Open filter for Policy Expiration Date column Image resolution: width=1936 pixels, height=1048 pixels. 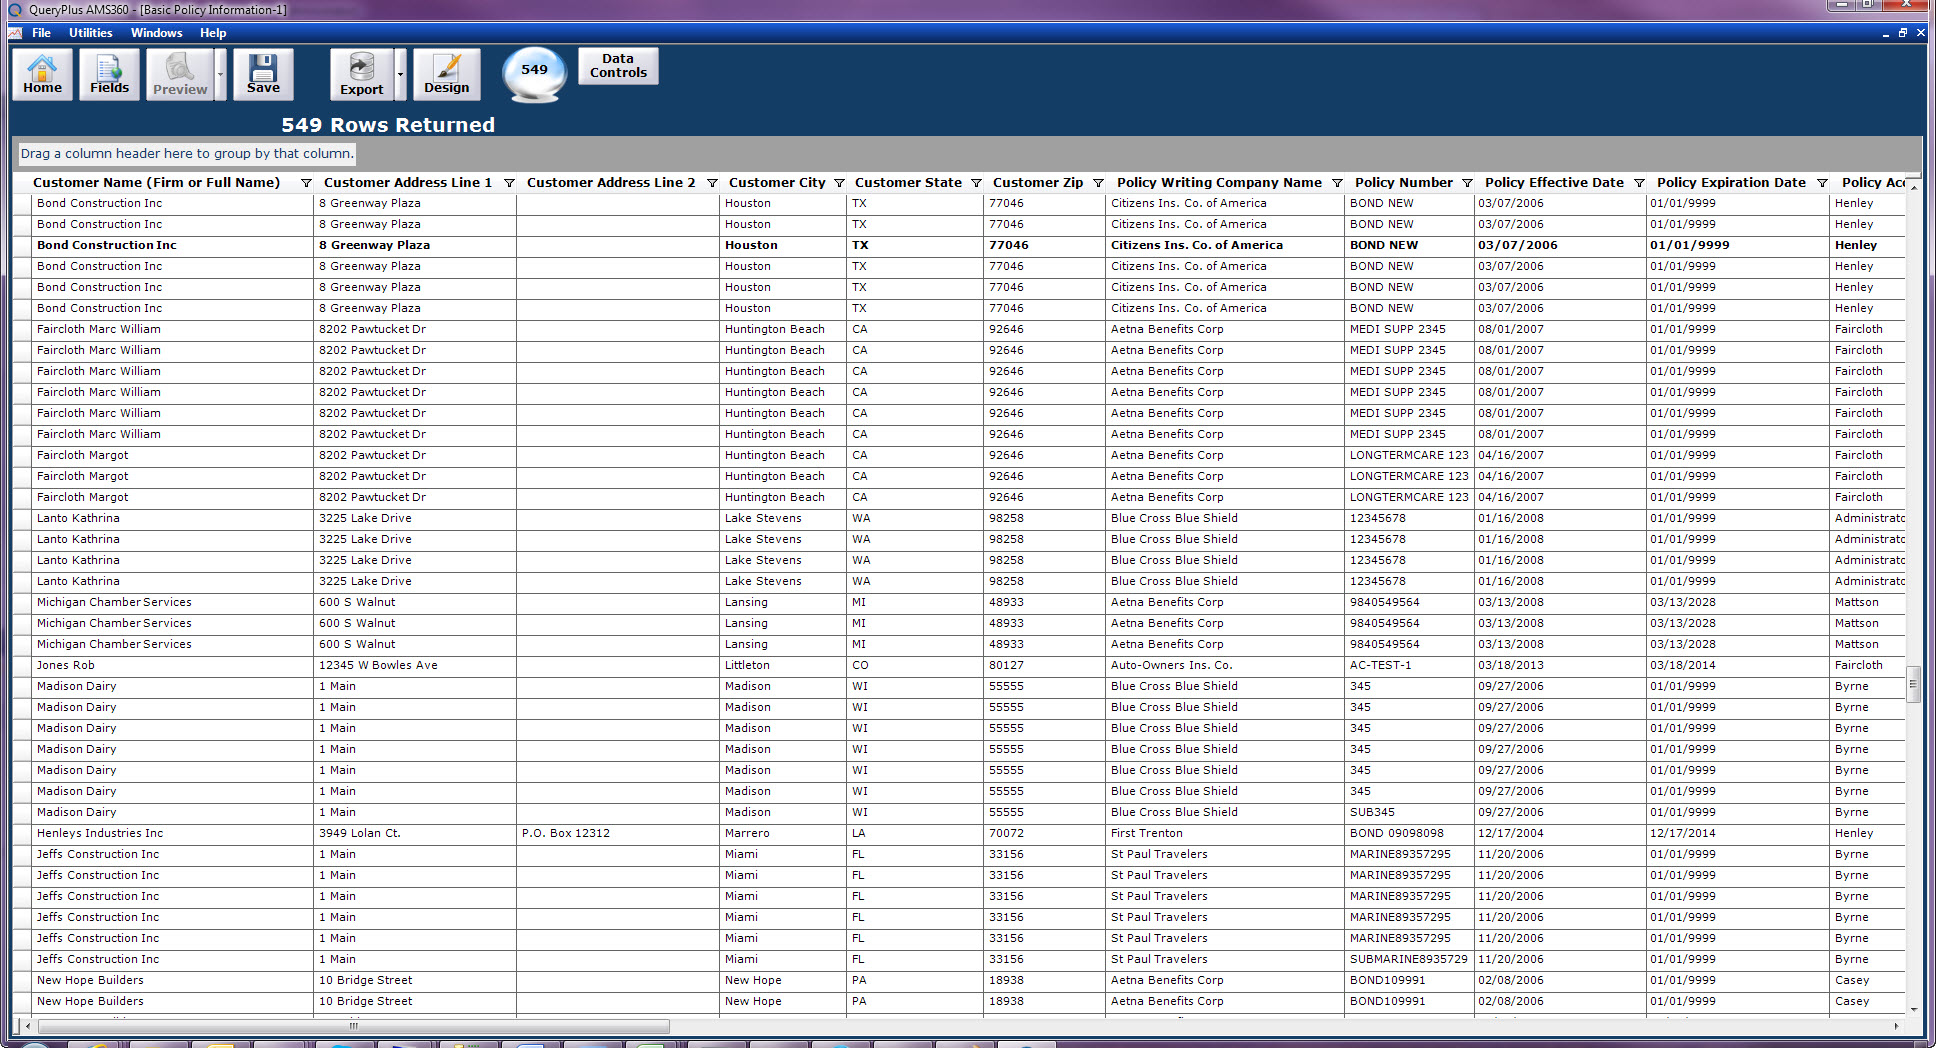[1822, 183]
